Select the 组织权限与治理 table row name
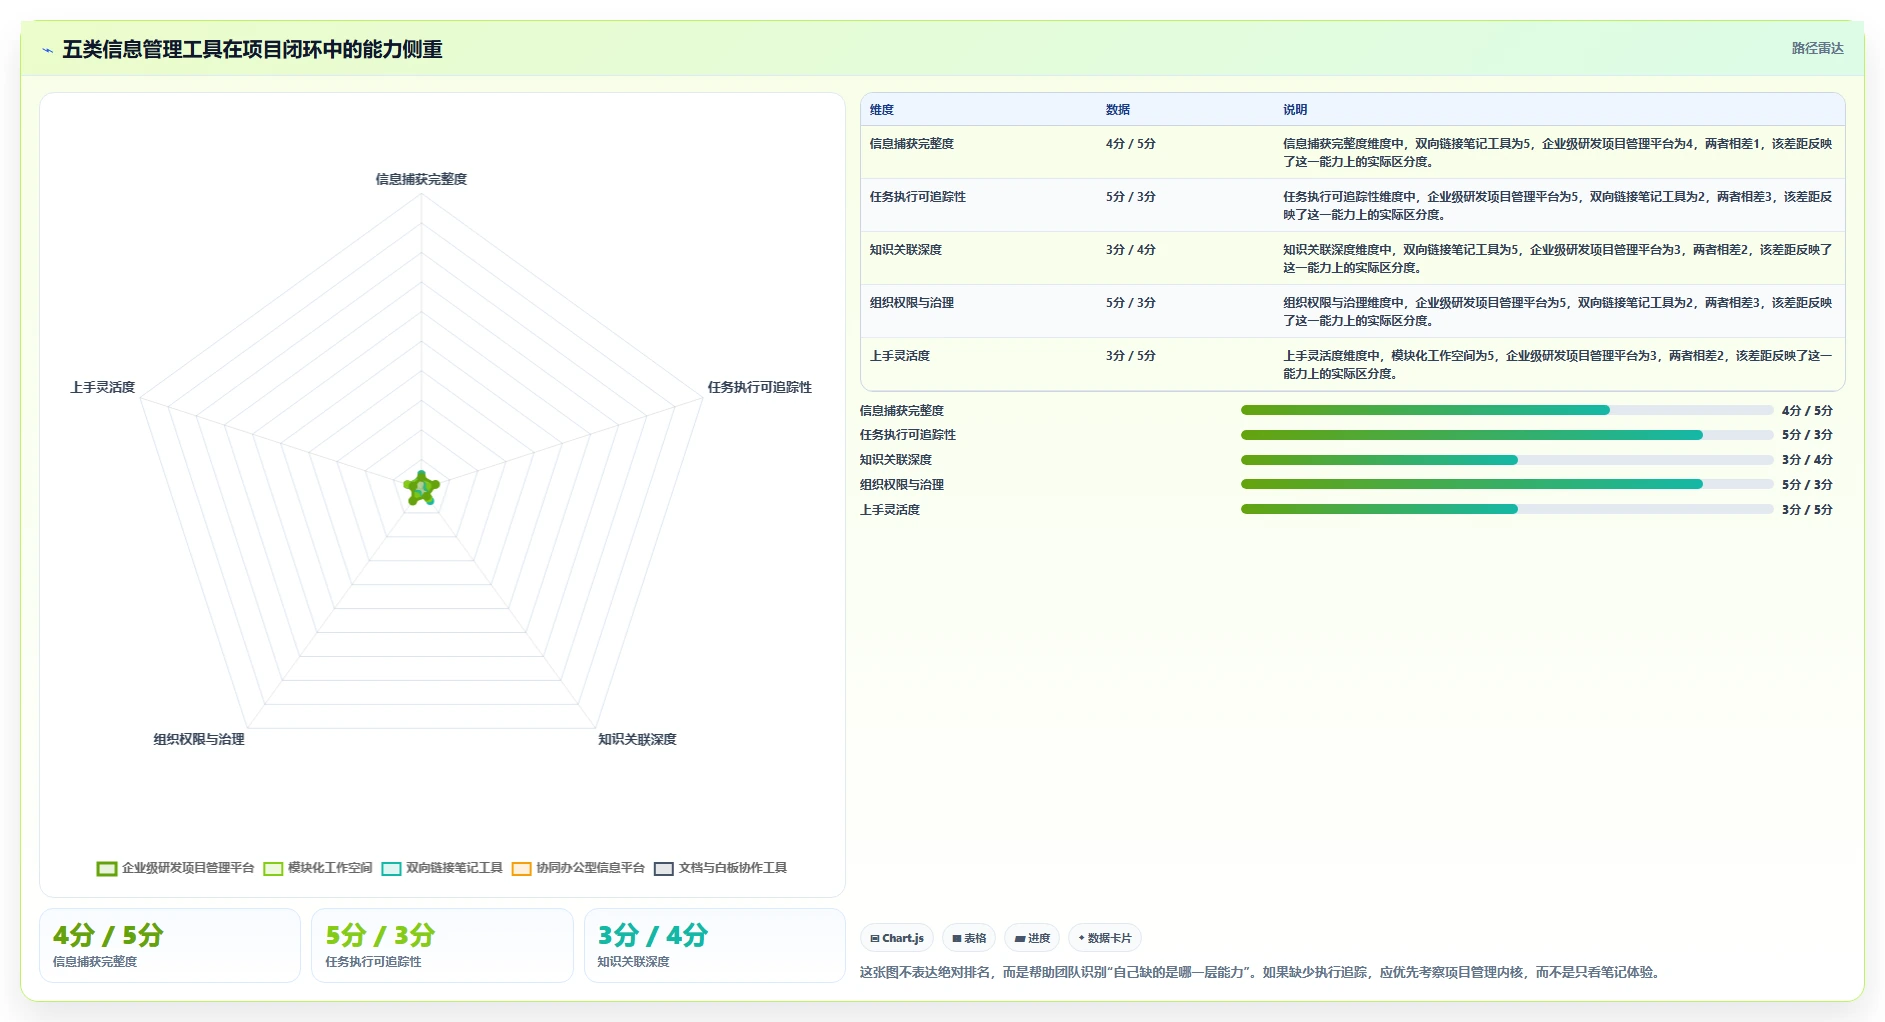The height and width of the screenshot is (1022, 1885). point(911,303)
